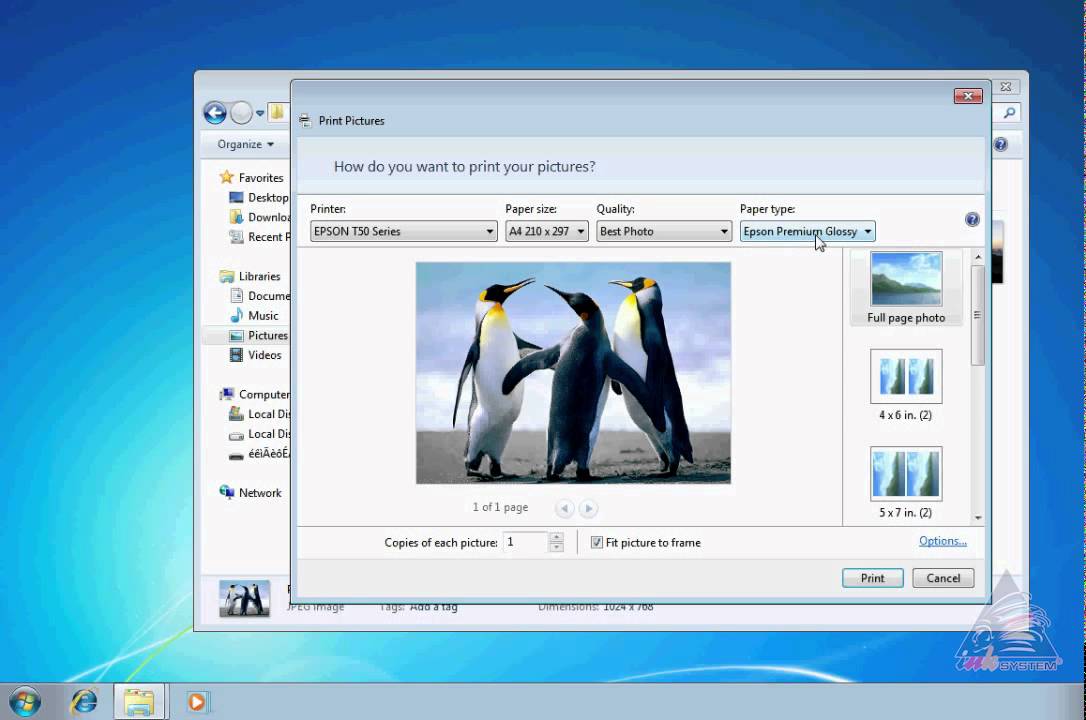Click the printer icon beside Print Pictures title
Screen dimensions: 1086x720
pyautogui.click(x=305, y=121)
